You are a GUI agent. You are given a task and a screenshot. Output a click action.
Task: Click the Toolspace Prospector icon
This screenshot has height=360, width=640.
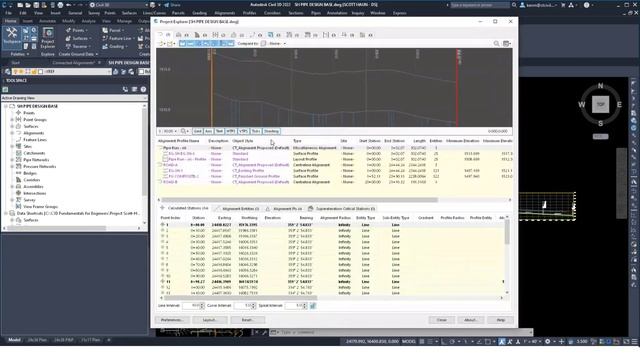point(5,89)
